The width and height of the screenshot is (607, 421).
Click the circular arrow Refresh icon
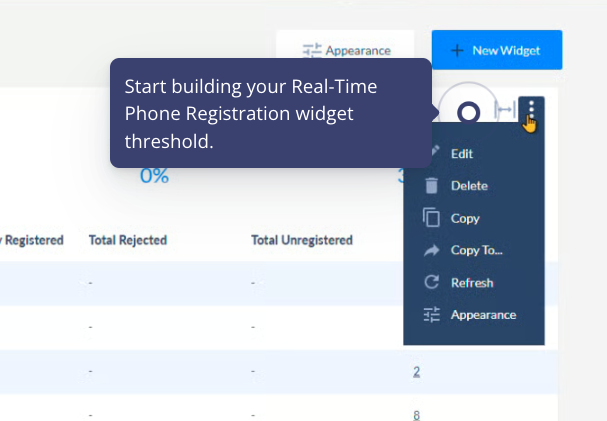tap(432, 283)
